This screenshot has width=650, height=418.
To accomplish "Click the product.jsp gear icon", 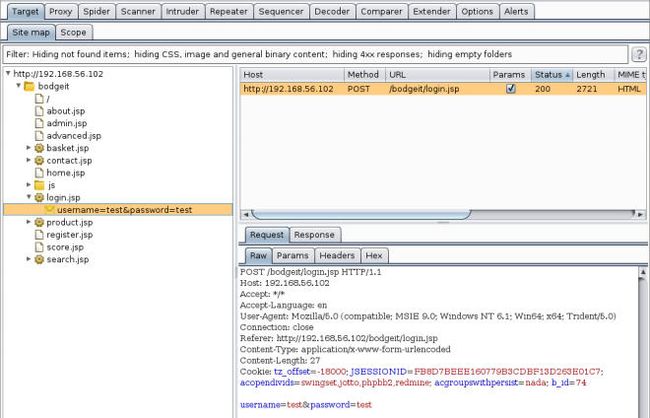I will [39, 222].
